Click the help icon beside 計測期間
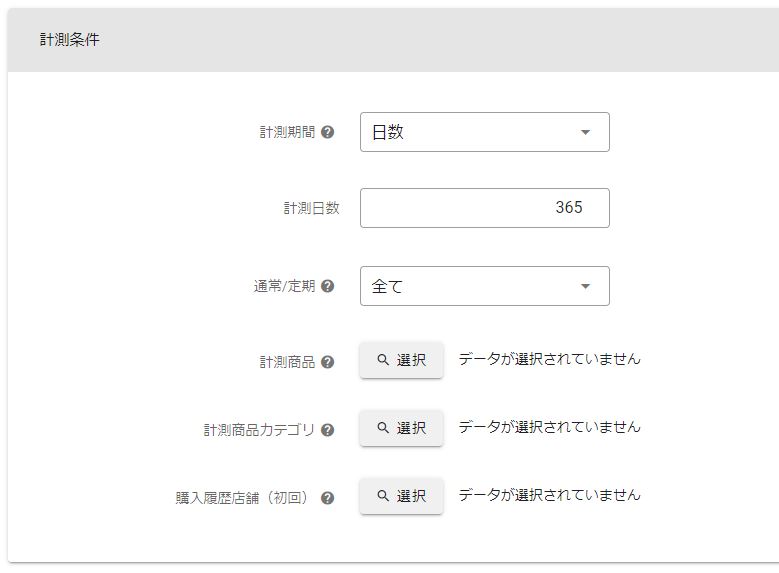This screenshot has height=573, width=779. 328,132
